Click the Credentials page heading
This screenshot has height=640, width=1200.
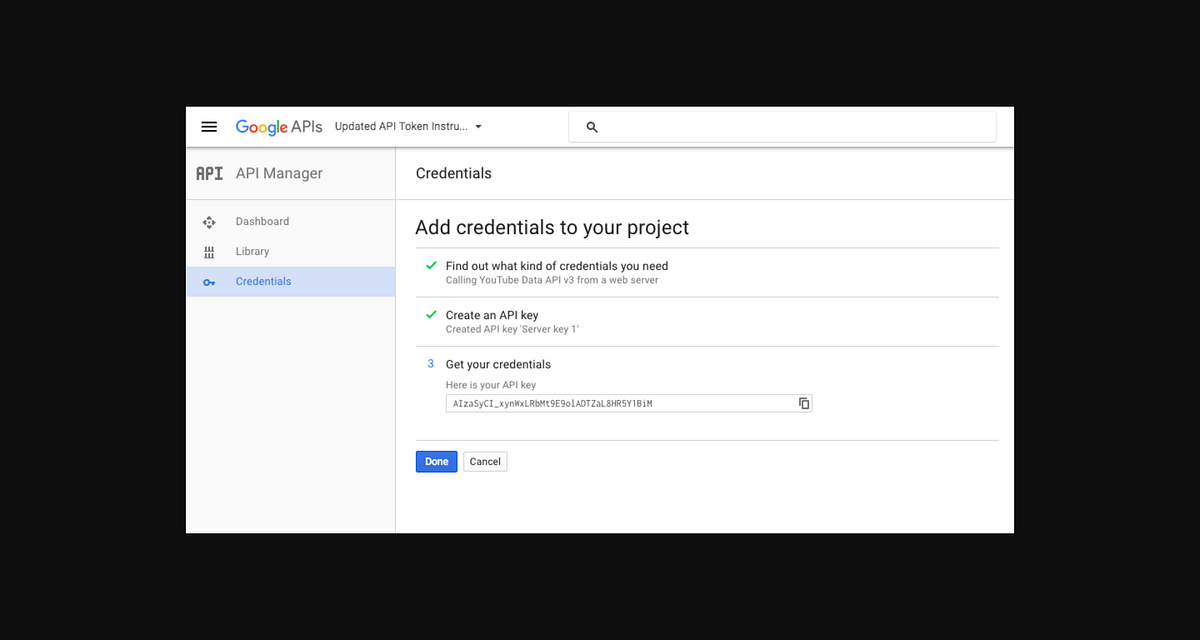454,173
